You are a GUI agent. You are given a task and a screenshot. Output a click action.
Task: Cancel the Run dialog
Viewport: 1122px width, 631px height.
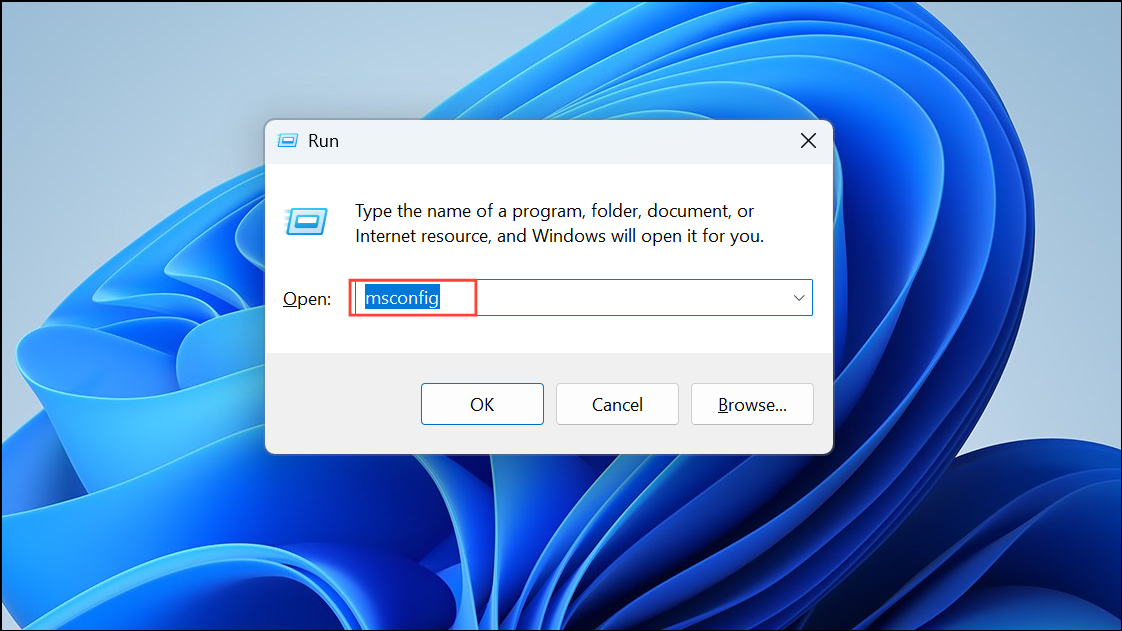tap(617, 404)
